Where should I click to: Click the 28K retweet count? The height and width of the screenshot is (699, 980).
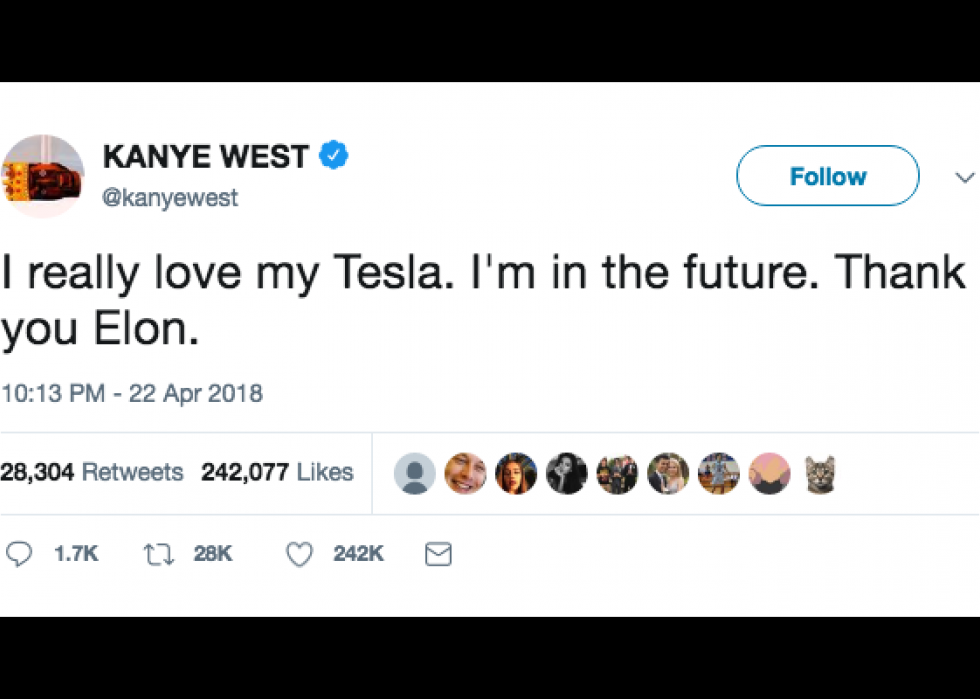pyautogui.click(x=212, y=554)
